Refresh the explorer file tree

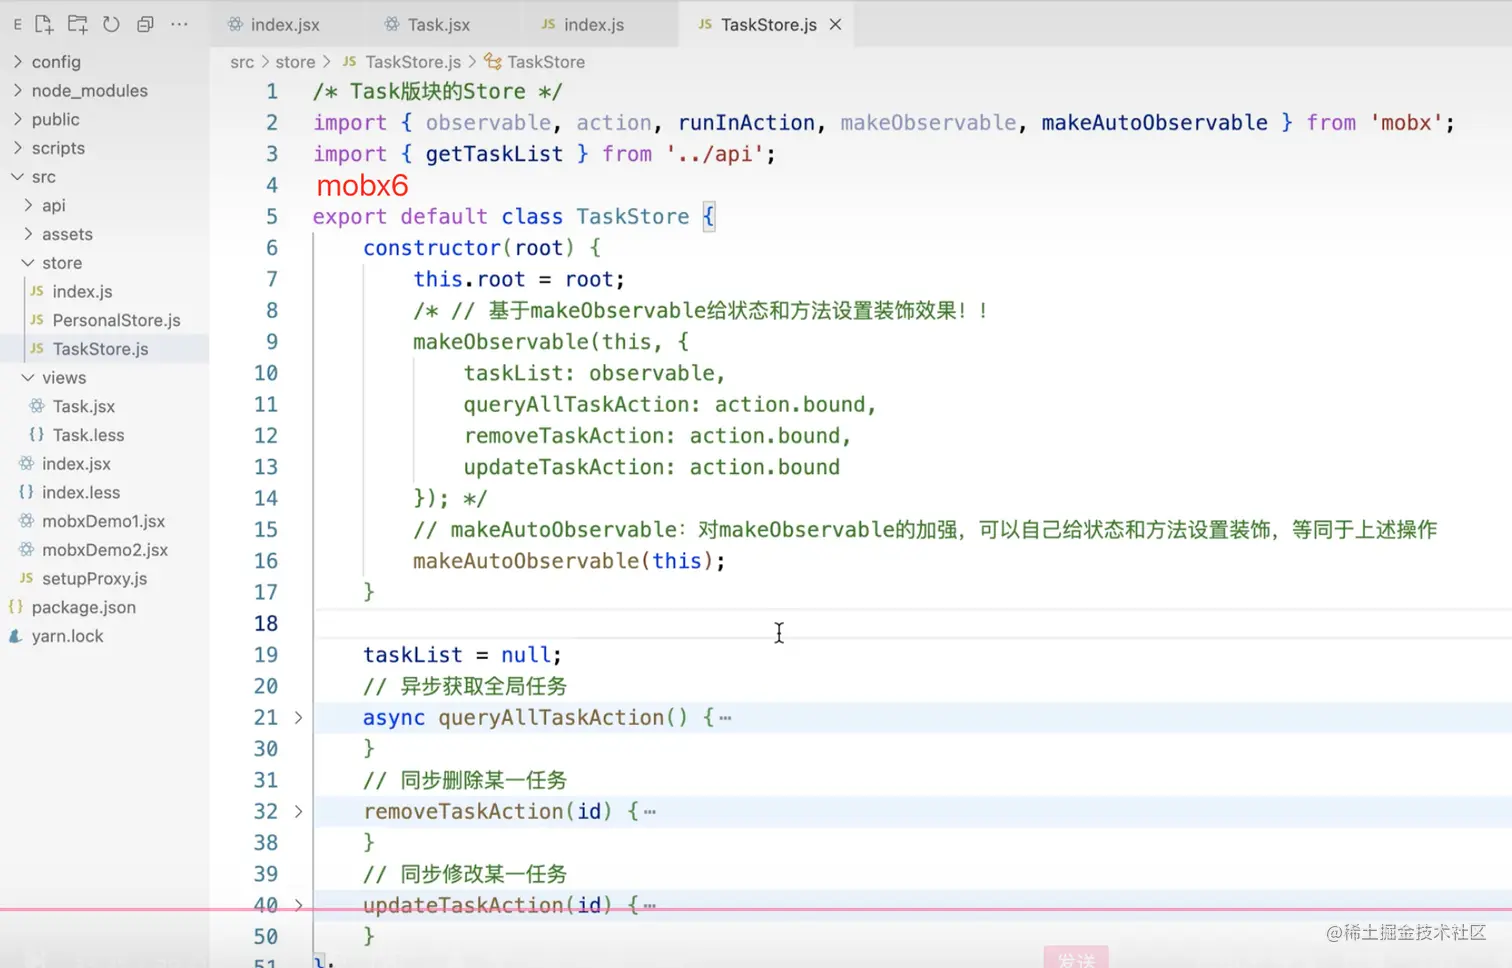tap(111, 24)
